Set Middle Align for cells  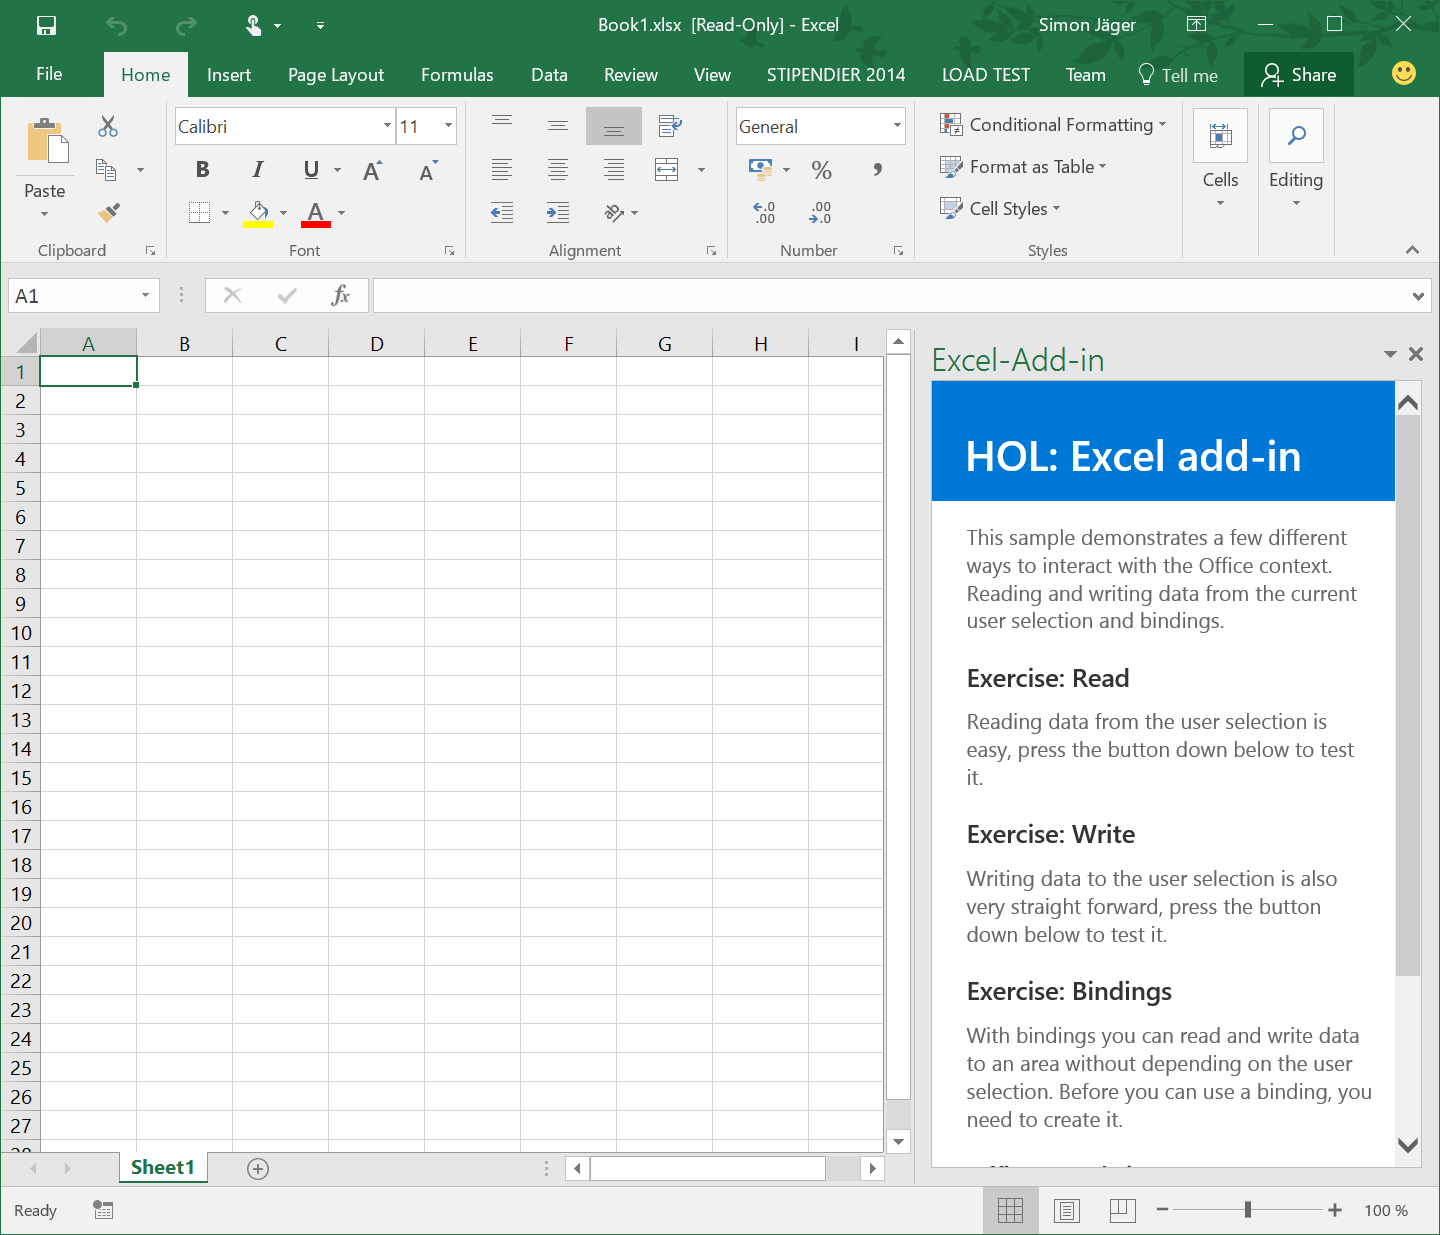click(x=558, y=126)
